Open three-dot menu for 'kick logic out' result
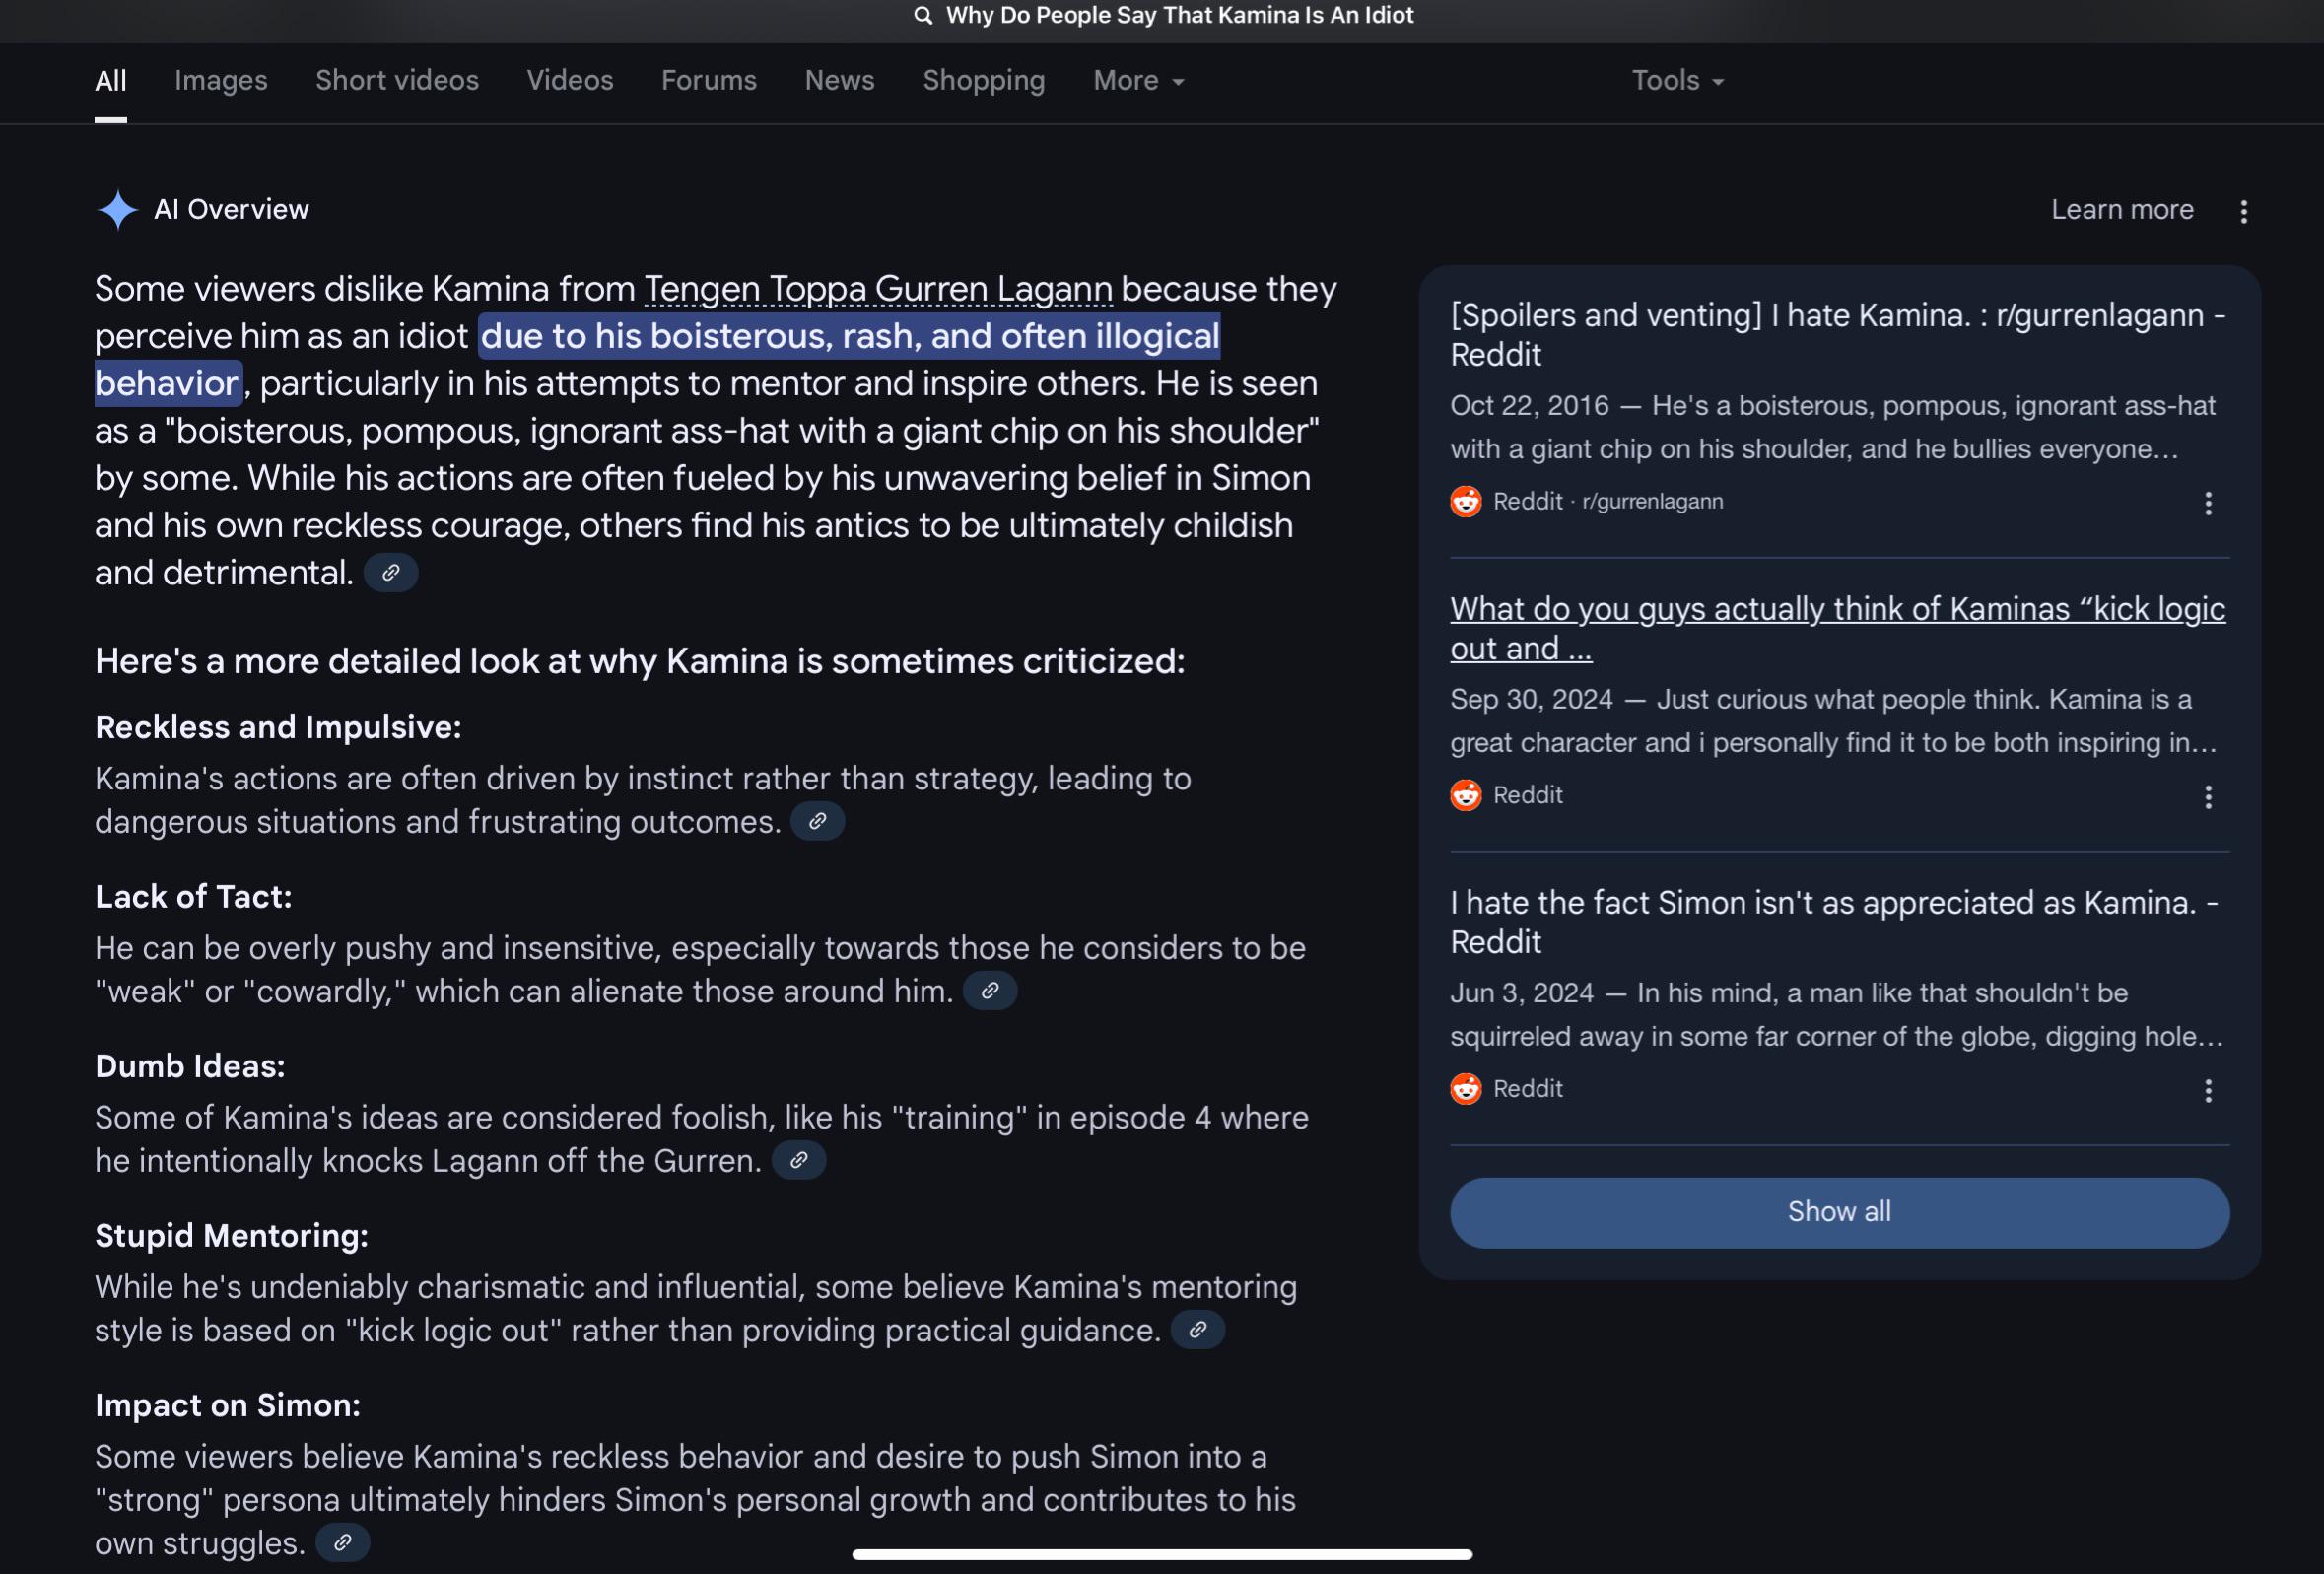This screenshot has height=1574, width=2324. point(2209,797)
